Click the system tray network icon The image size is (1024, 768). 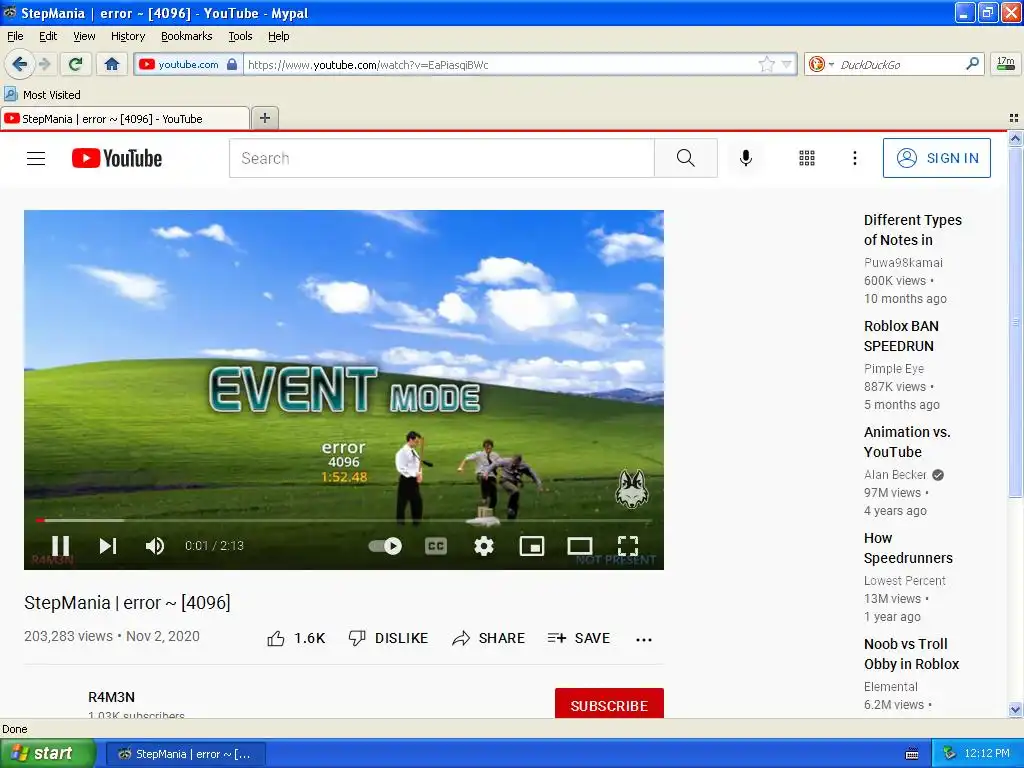(x=950, y=753)
